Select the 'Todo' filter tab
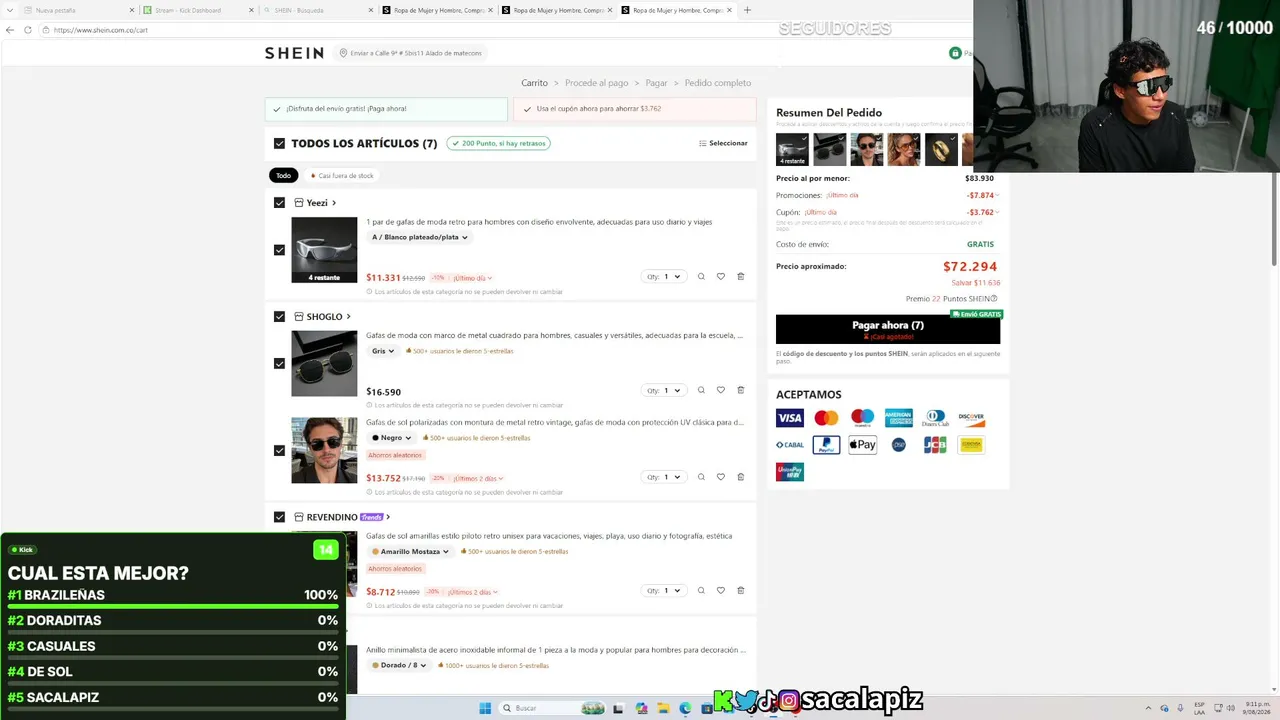 [x=284, y=175]
